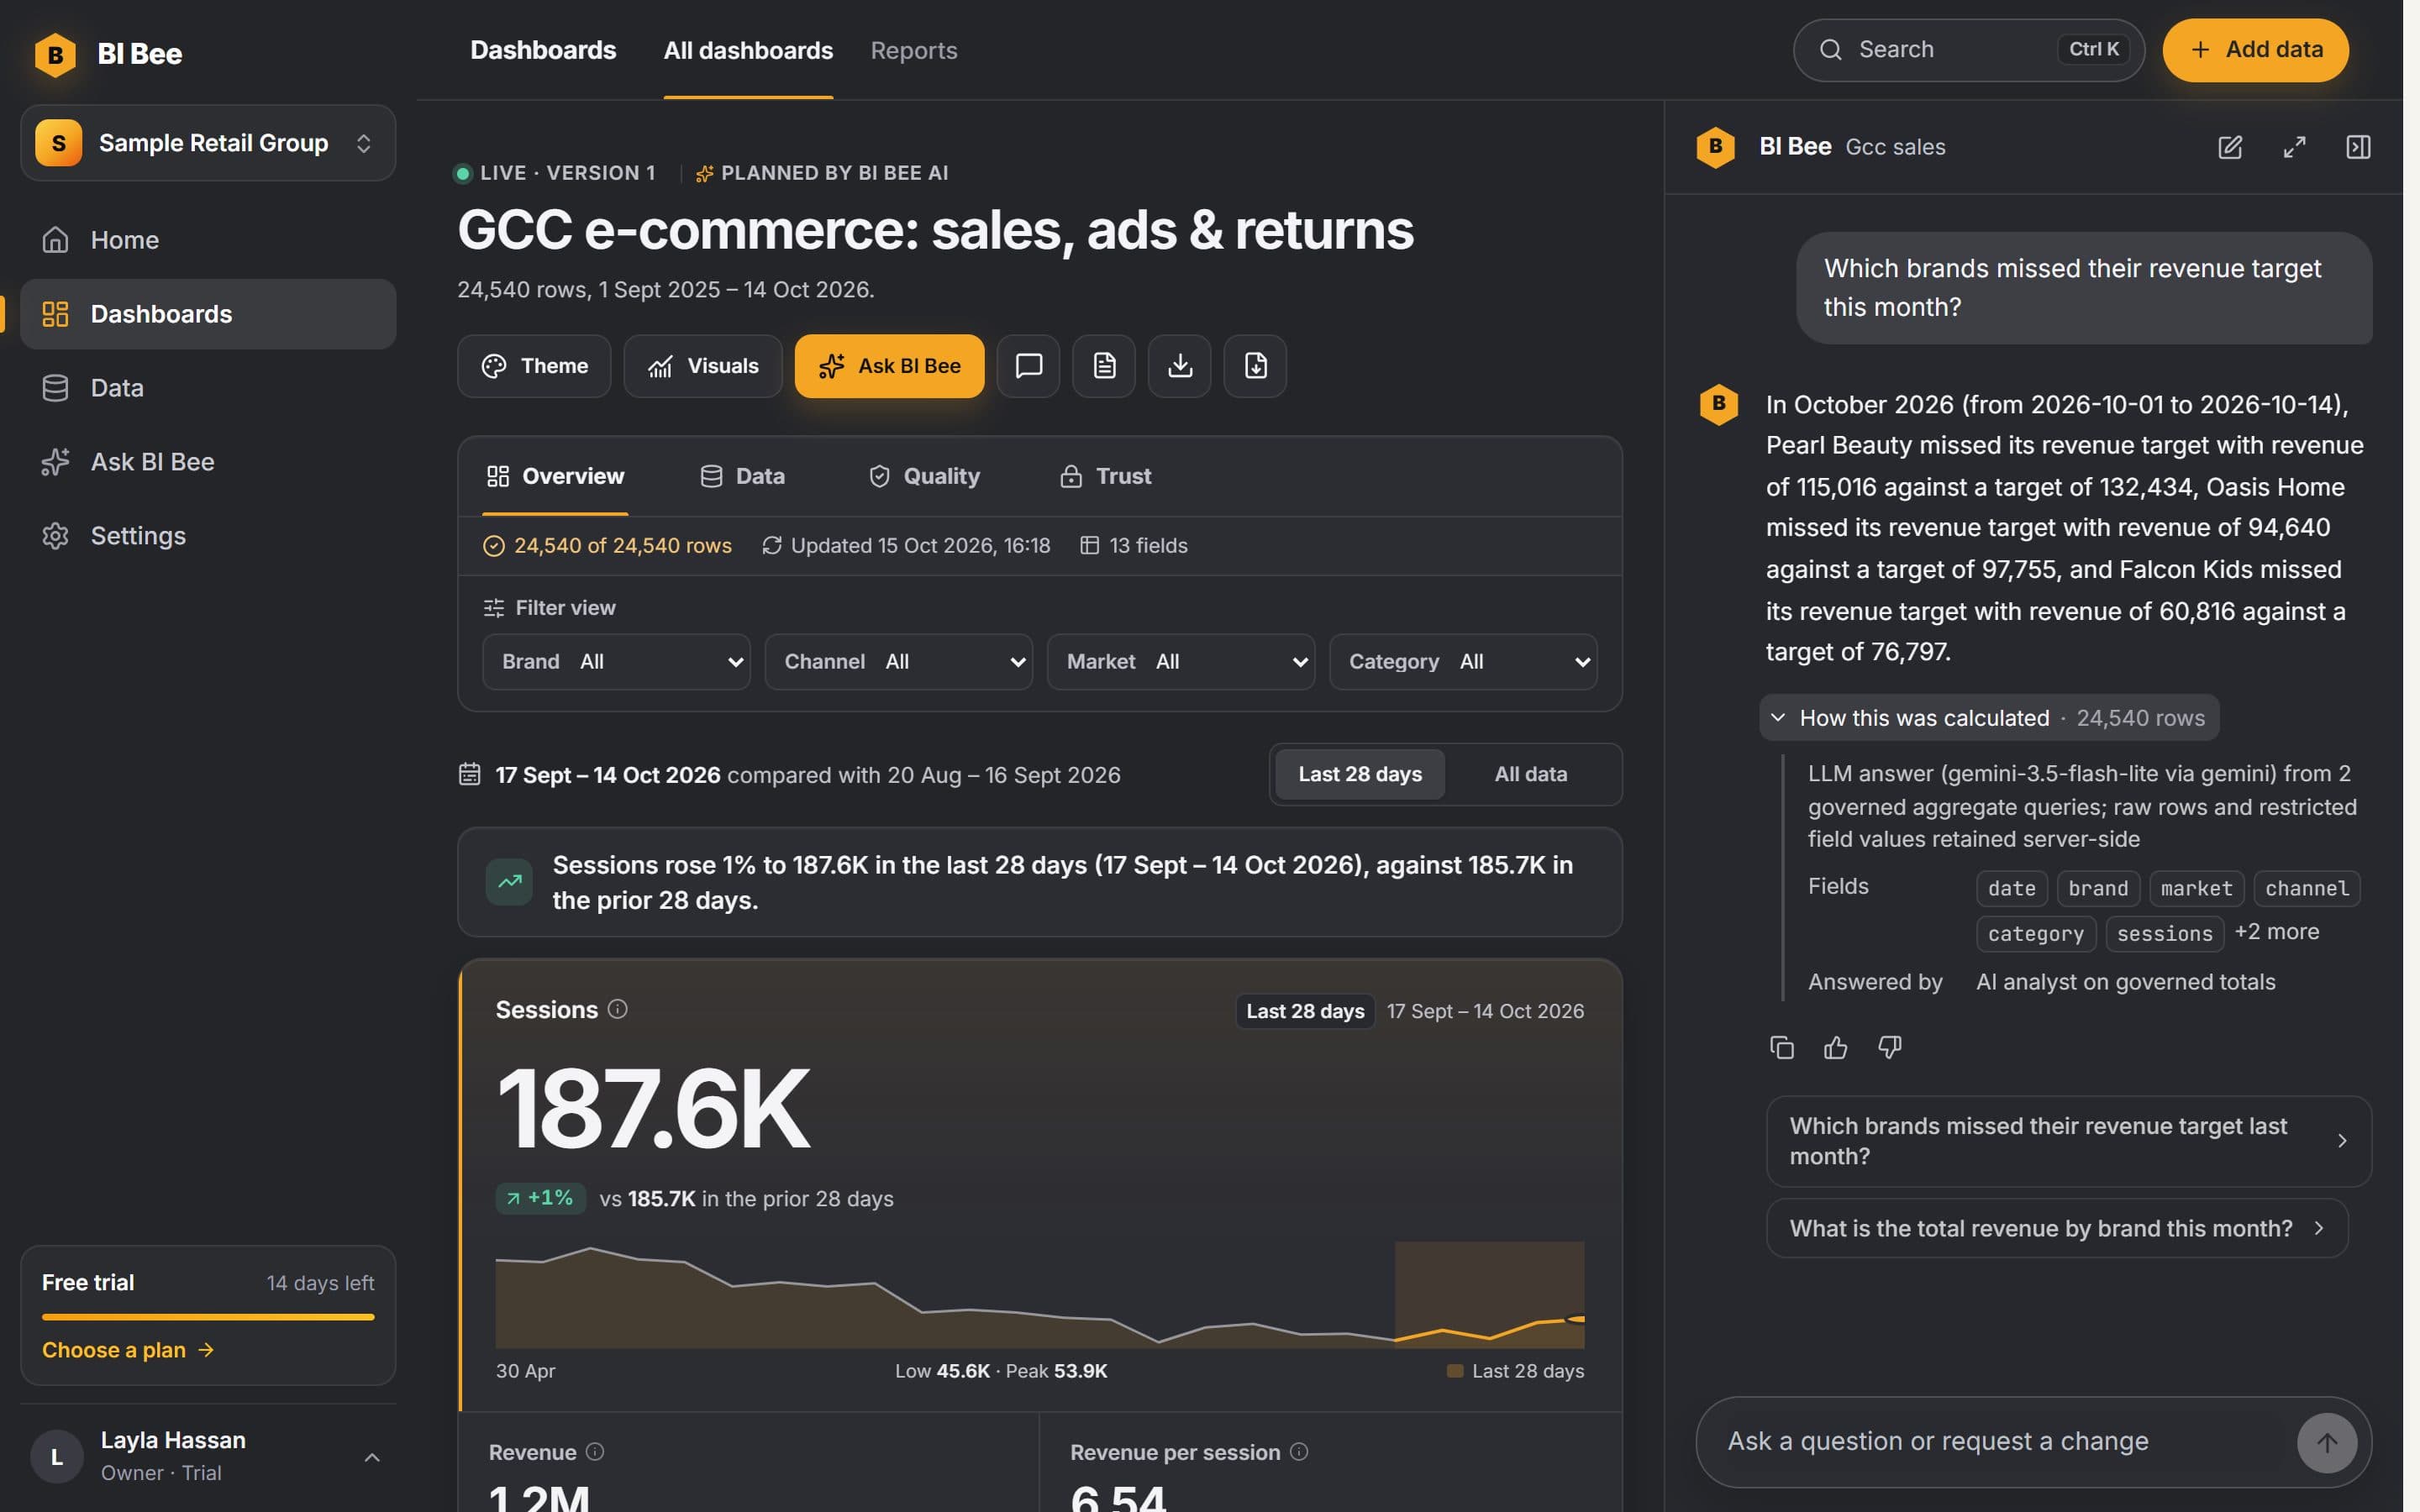Open the Sample Retail Group workspace switcher
The image size is (2420, 1512).
[x=208, y=143]
